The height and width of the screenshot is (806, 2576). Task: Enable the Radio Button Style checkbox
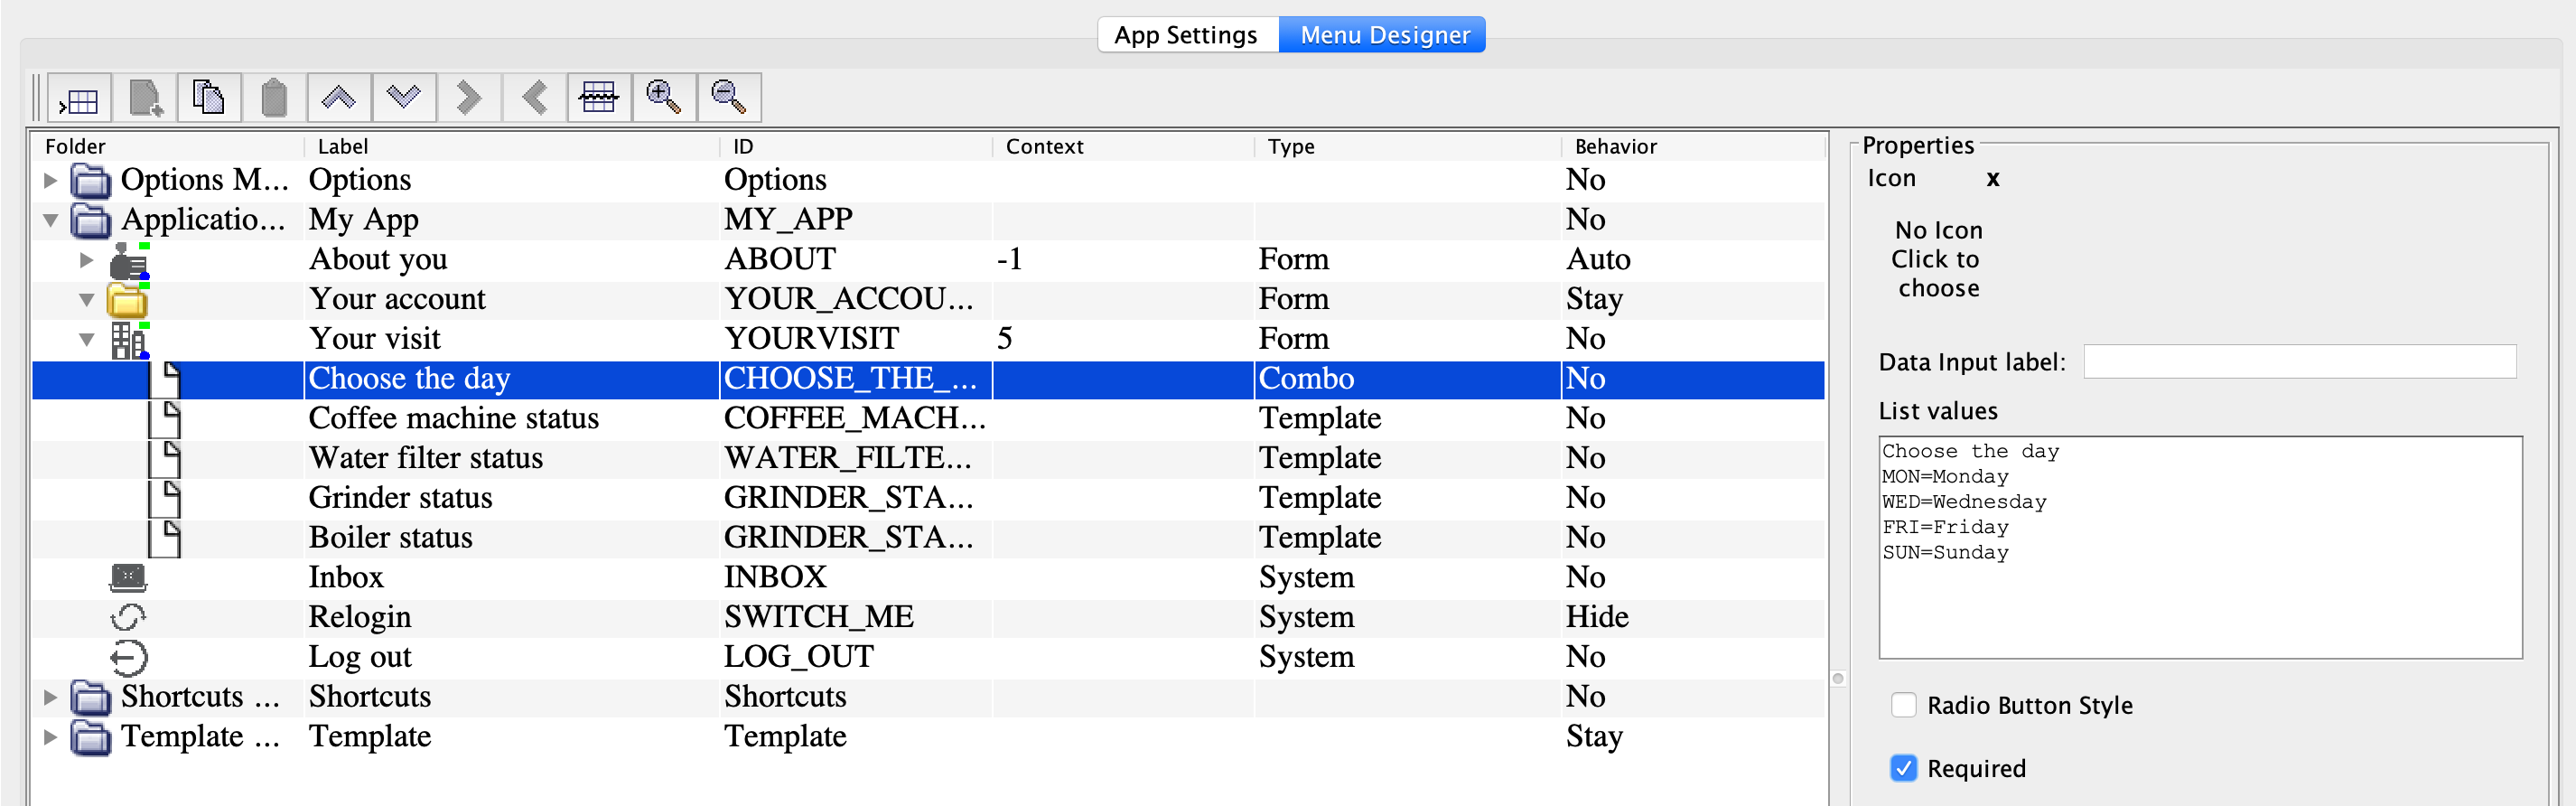[x=1903, y=705]
